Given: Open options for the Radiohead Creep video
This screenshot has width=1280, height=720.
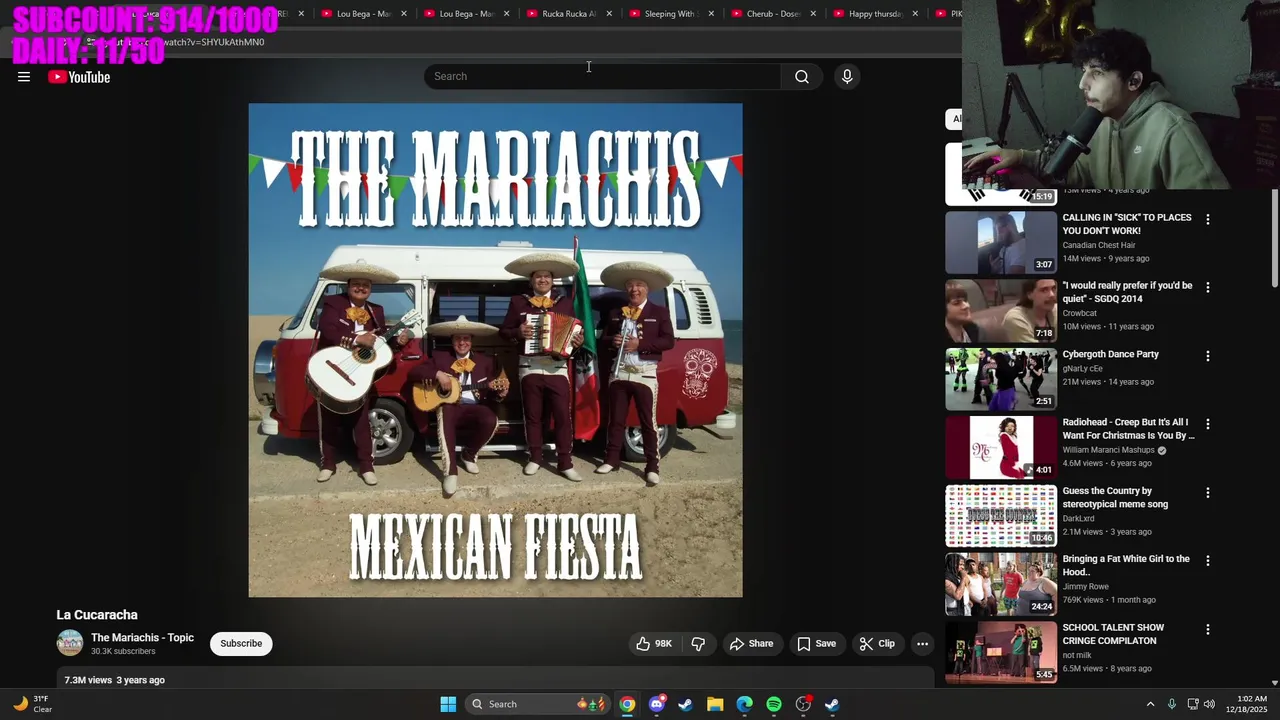Looking at the screenshot, I should coord(1207,424).
